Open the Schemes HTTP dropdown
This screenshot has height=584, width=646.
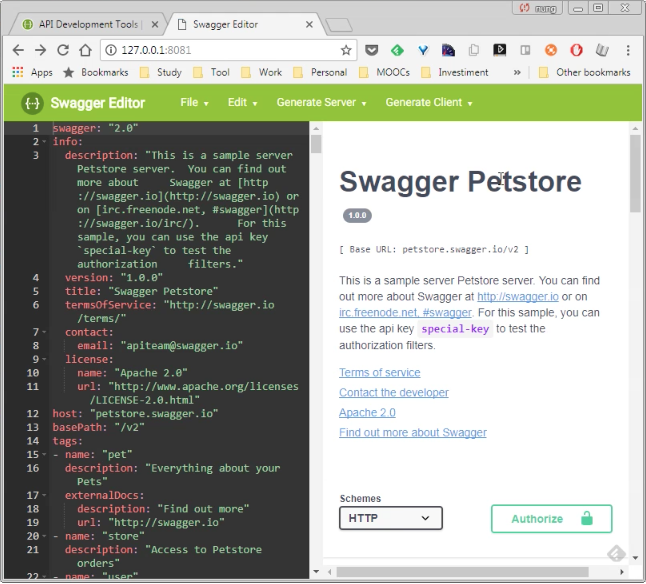pos(391,518)
